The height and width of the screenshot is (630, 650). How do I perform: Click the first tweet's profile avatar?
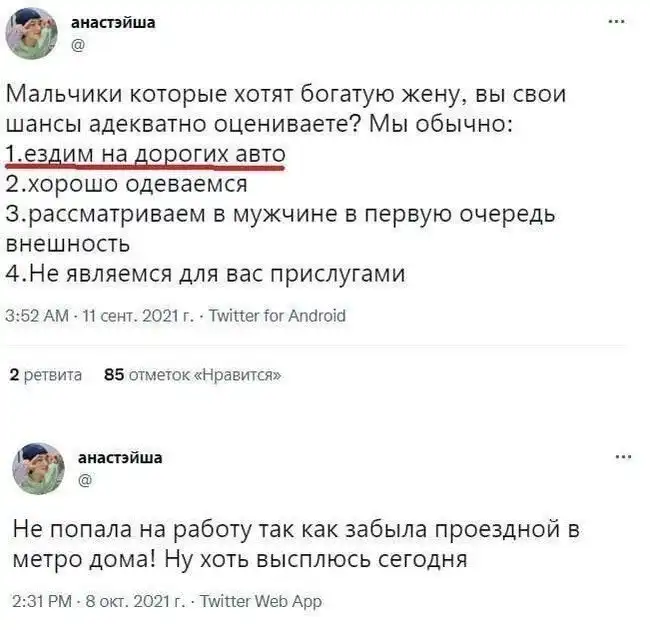[x=32, y=33]
